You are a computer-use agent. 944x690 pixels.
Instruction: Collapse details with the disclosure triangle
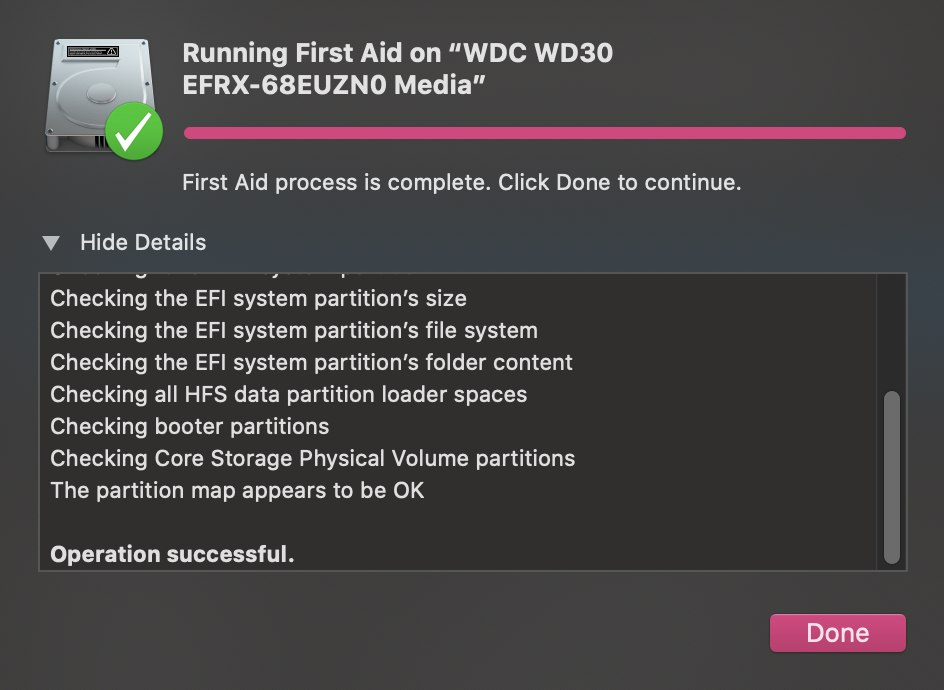pyautogui.click(x=51, y=243)
